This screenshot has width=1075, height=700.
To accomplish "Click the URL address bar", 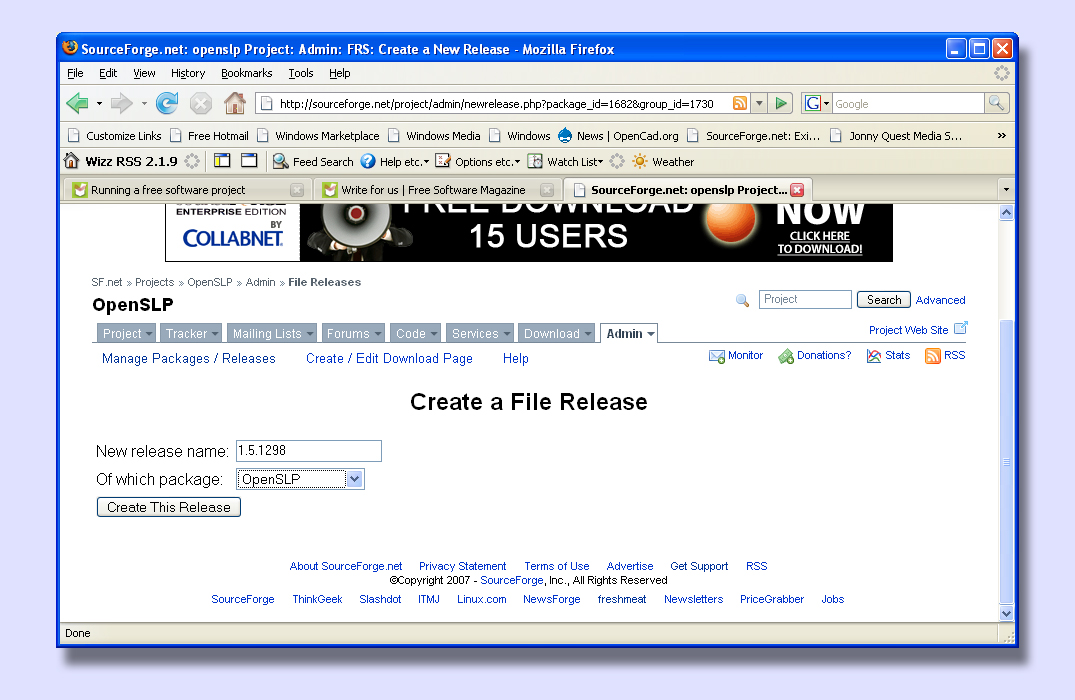I will pos(495,104).
